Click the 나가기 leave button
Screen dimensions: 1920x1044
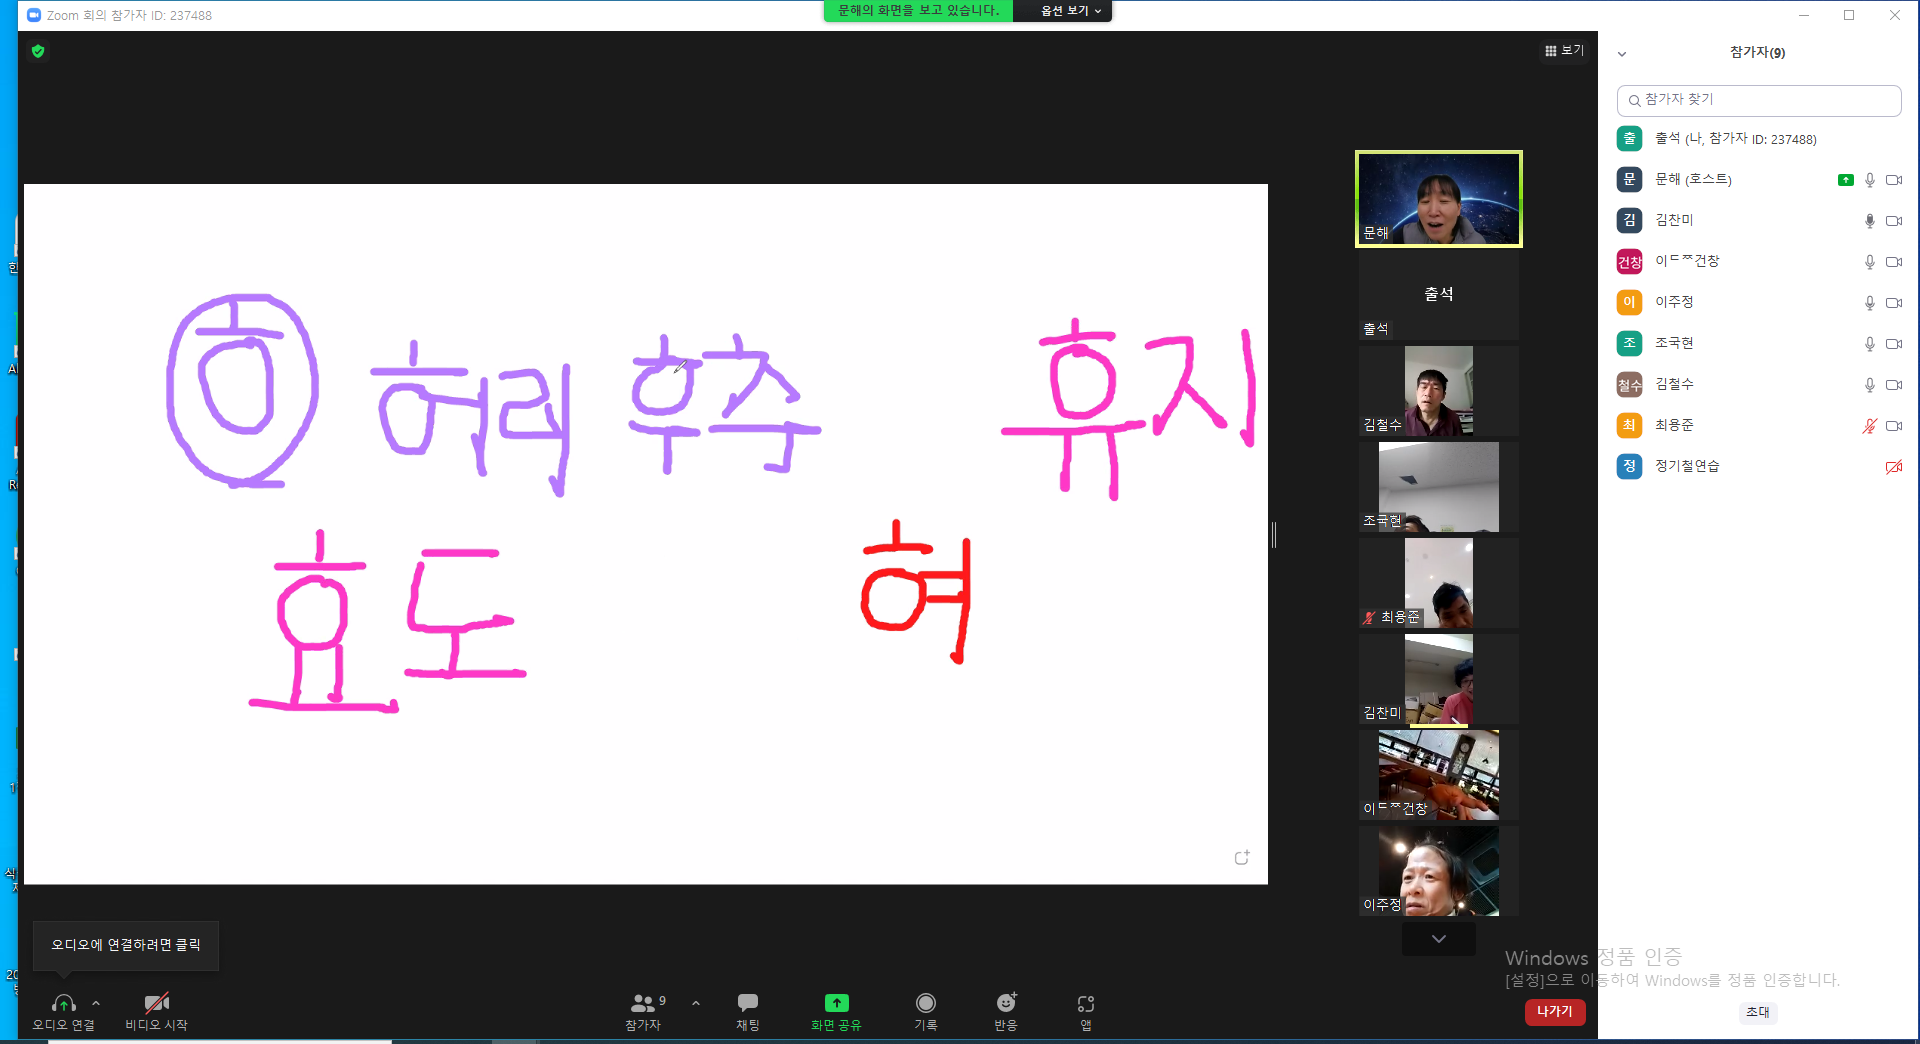click(x=1555, y=1012)
